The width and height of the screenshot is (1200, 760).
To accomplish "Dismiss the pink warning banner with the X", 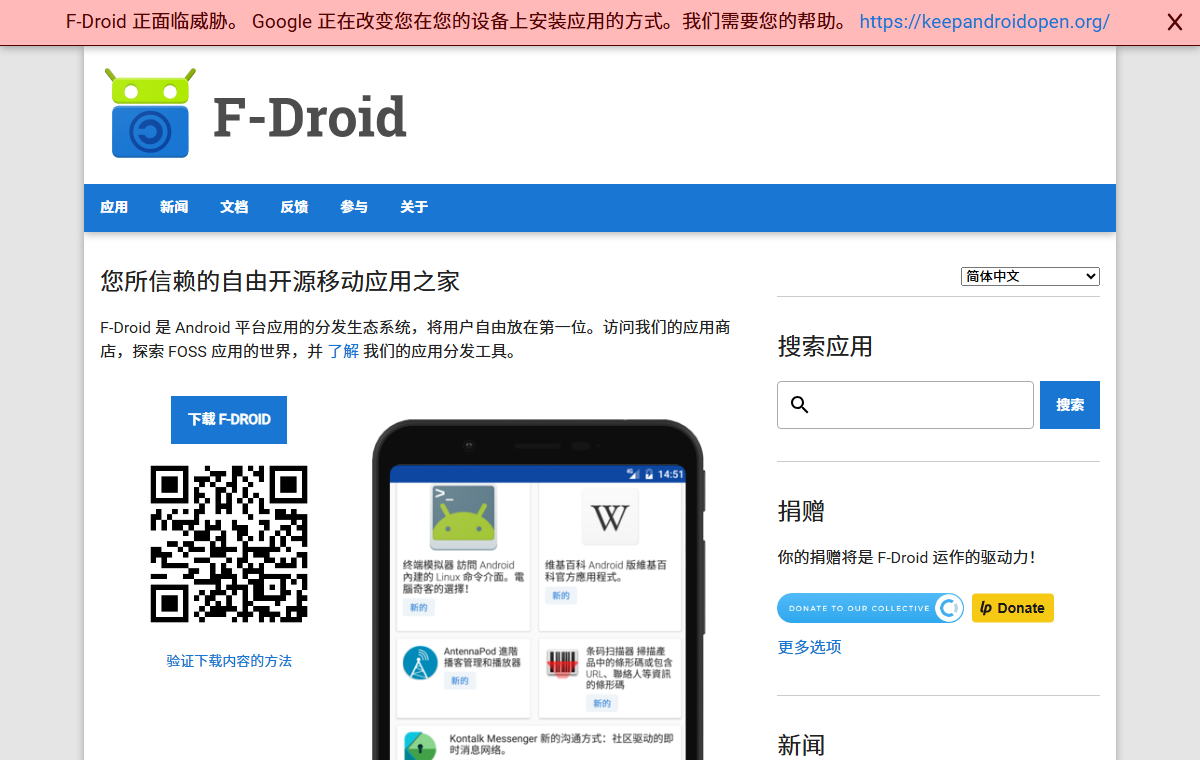I will 1175,22.
